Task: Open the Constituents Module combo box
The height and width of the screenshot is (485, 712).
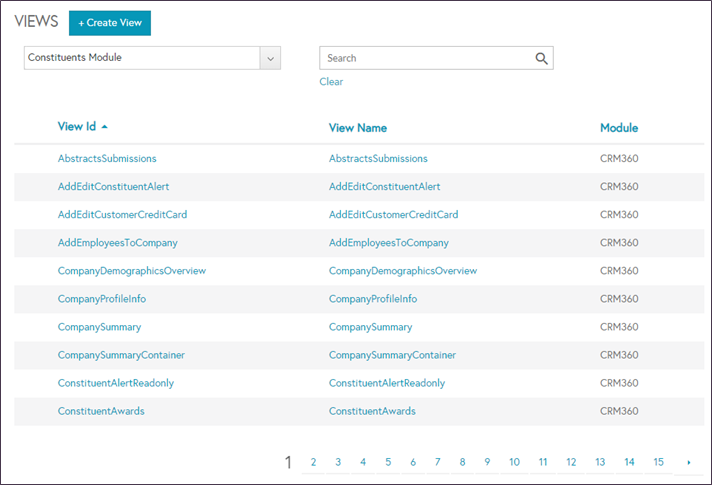Action: pos(152,58)
